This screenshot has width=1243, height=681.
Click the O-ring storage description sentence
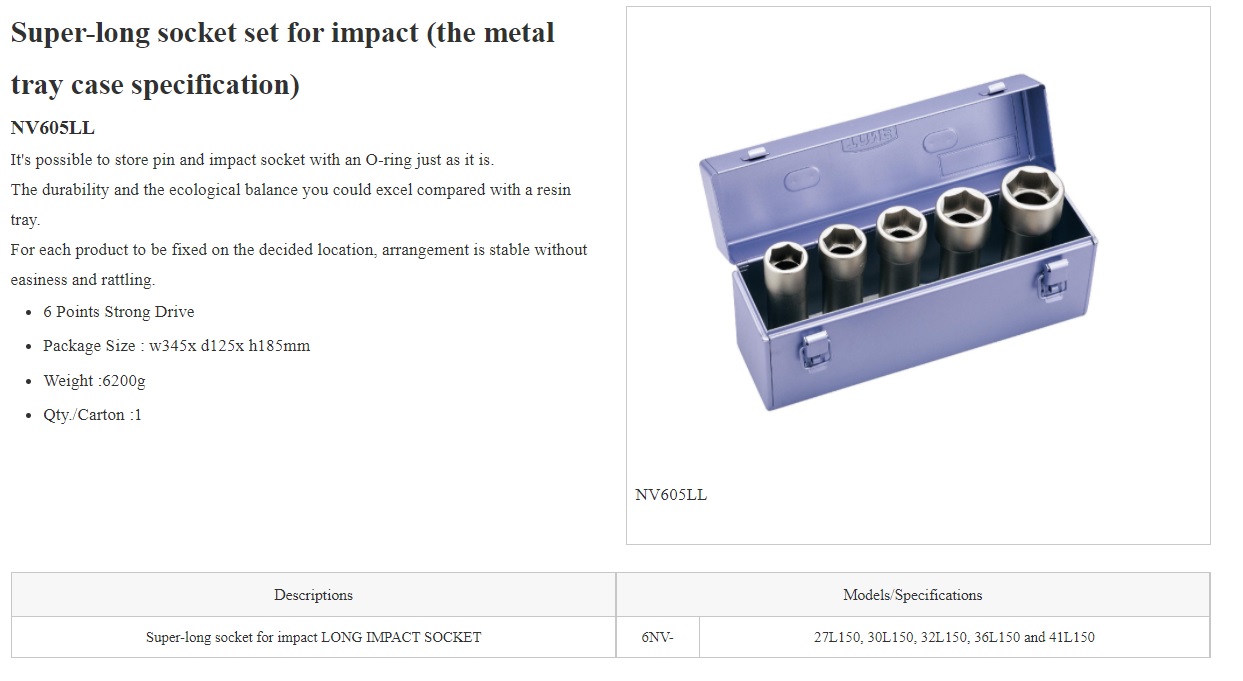click(x=252, y=160)
